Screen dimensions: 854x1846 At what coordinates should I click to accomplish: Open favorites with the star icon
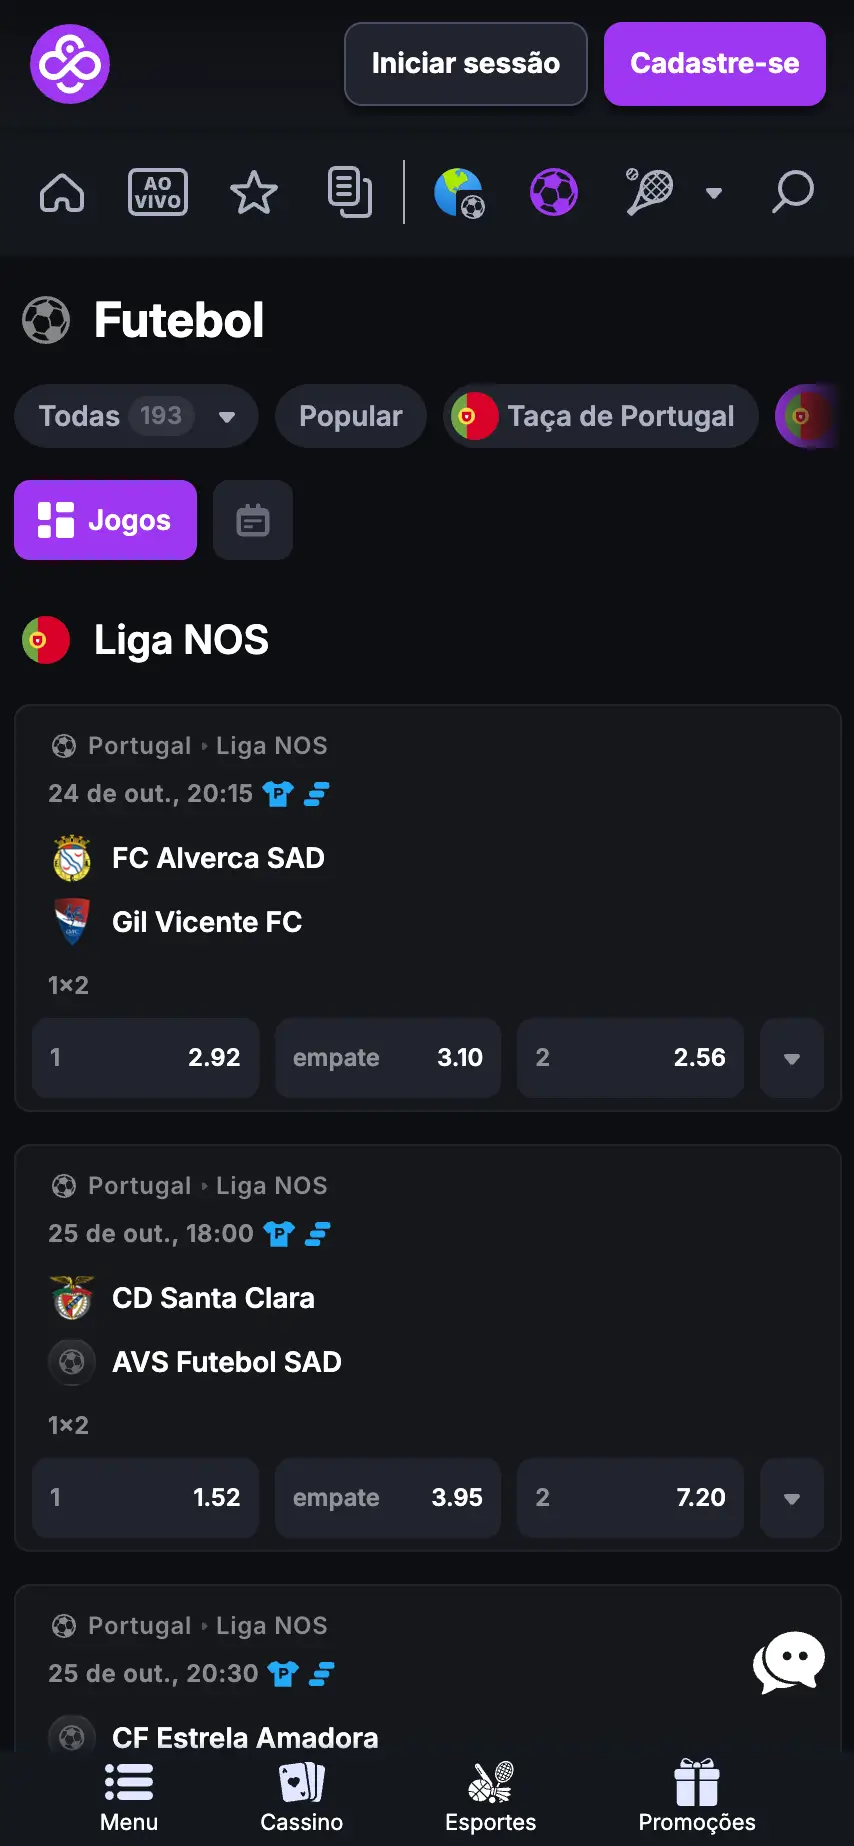(x=254, y=192)
